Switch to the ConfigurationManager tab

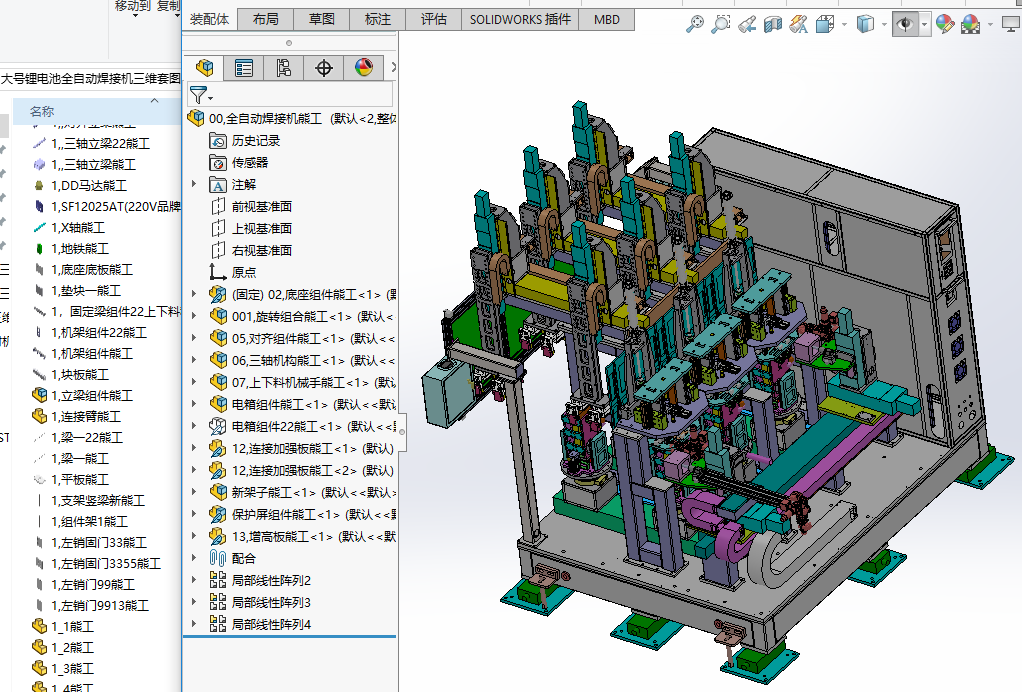coord(284,67)
